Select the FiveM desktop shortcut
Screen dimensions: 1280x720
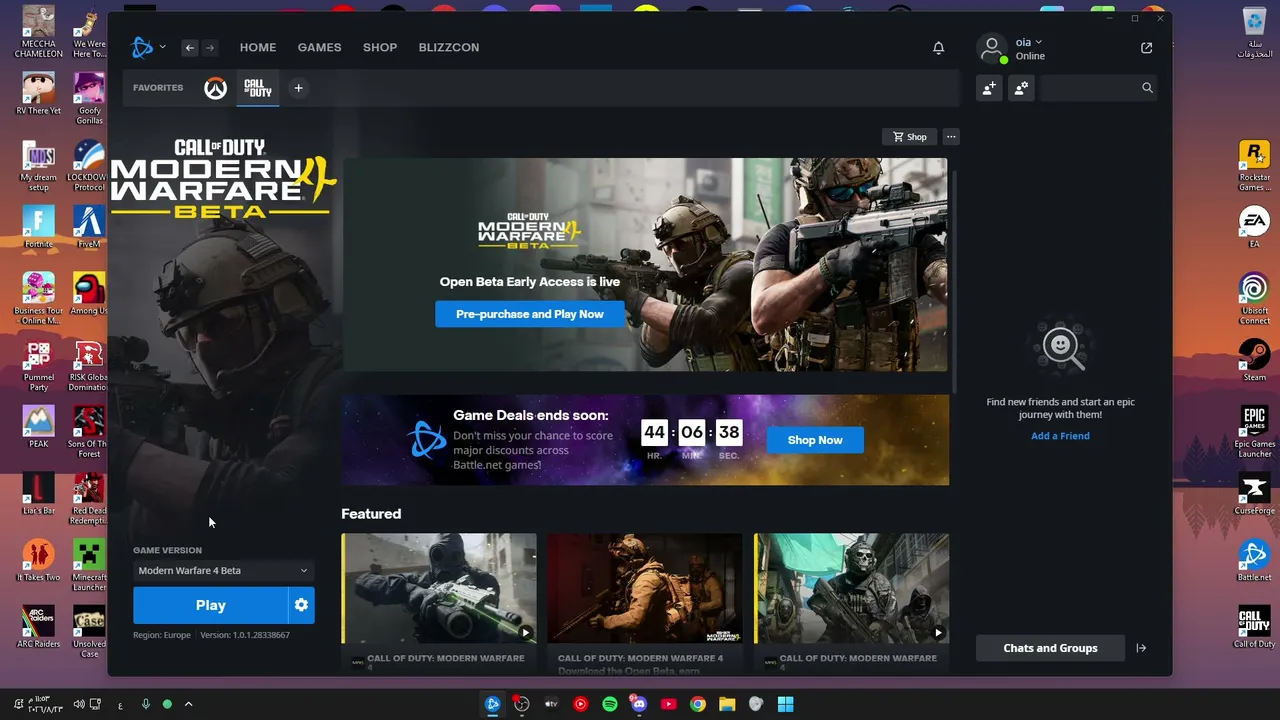(89, 226)
